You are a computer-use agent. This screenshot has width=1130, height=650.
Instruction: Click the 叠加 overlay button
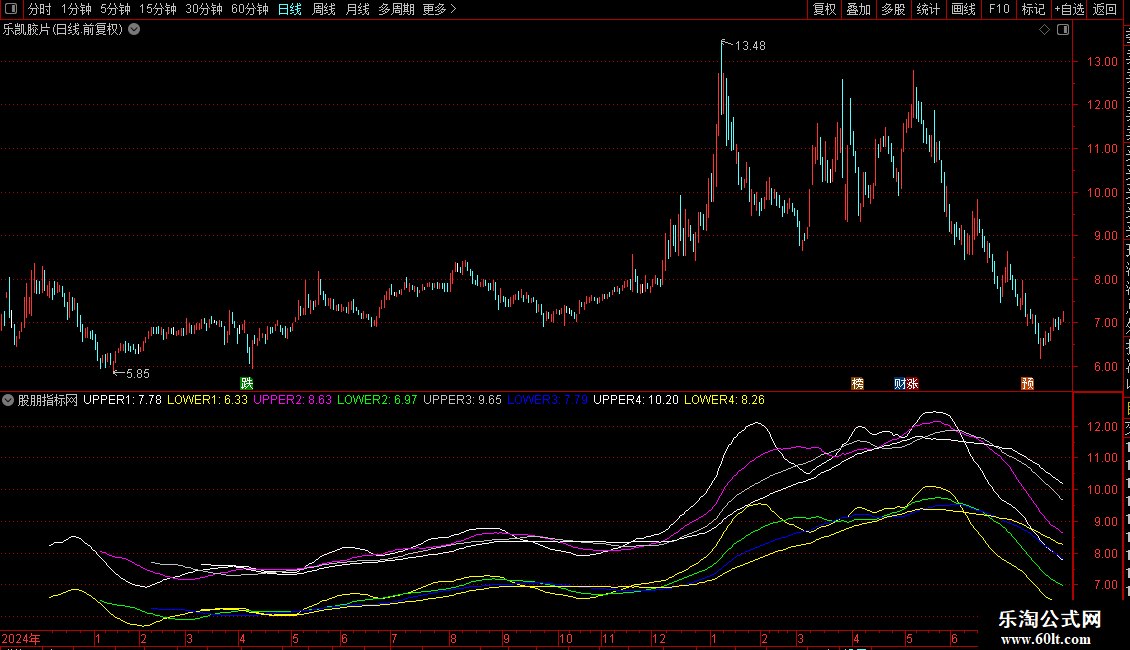tap(858, 9)
